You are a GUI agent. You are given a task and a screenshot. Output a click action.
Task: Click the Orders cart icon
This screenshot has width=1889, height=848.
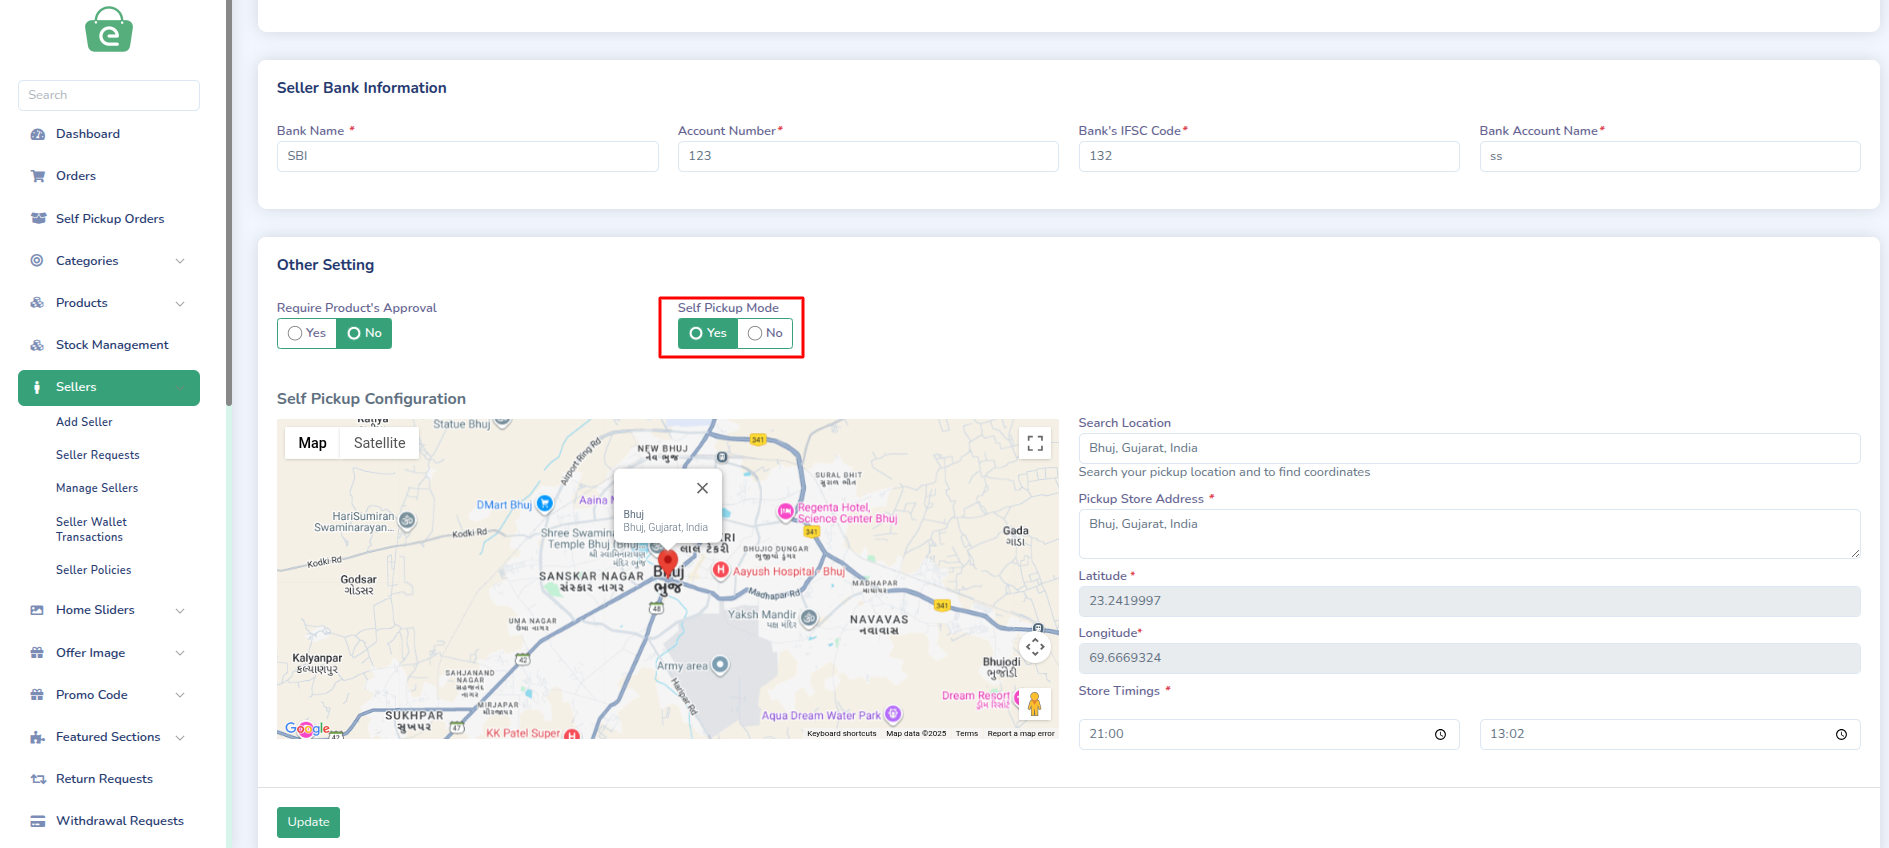38,176
